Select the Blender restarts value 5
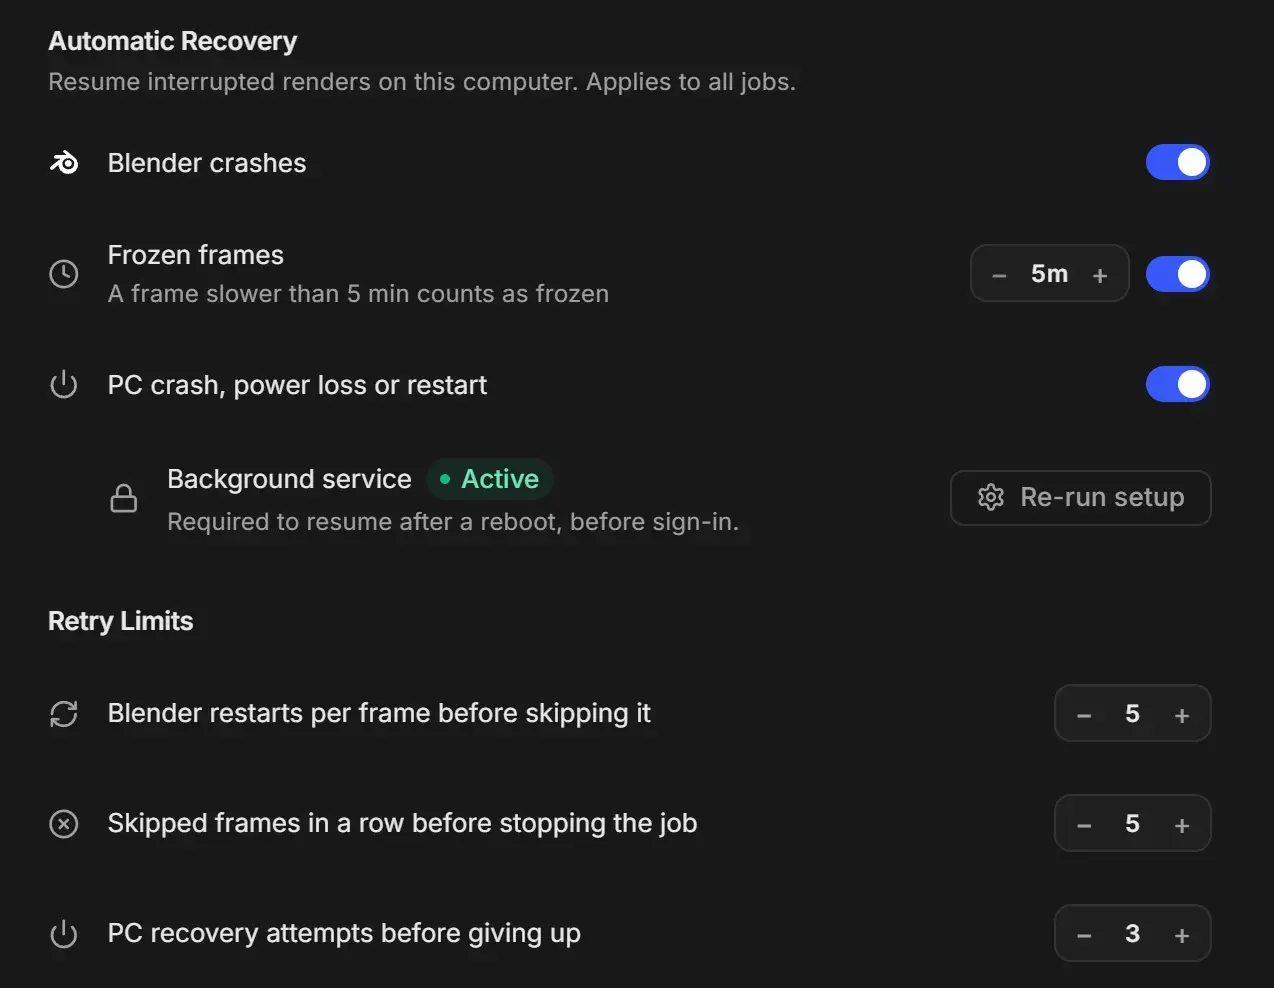1274x988 pixels. pos(1132,714)
